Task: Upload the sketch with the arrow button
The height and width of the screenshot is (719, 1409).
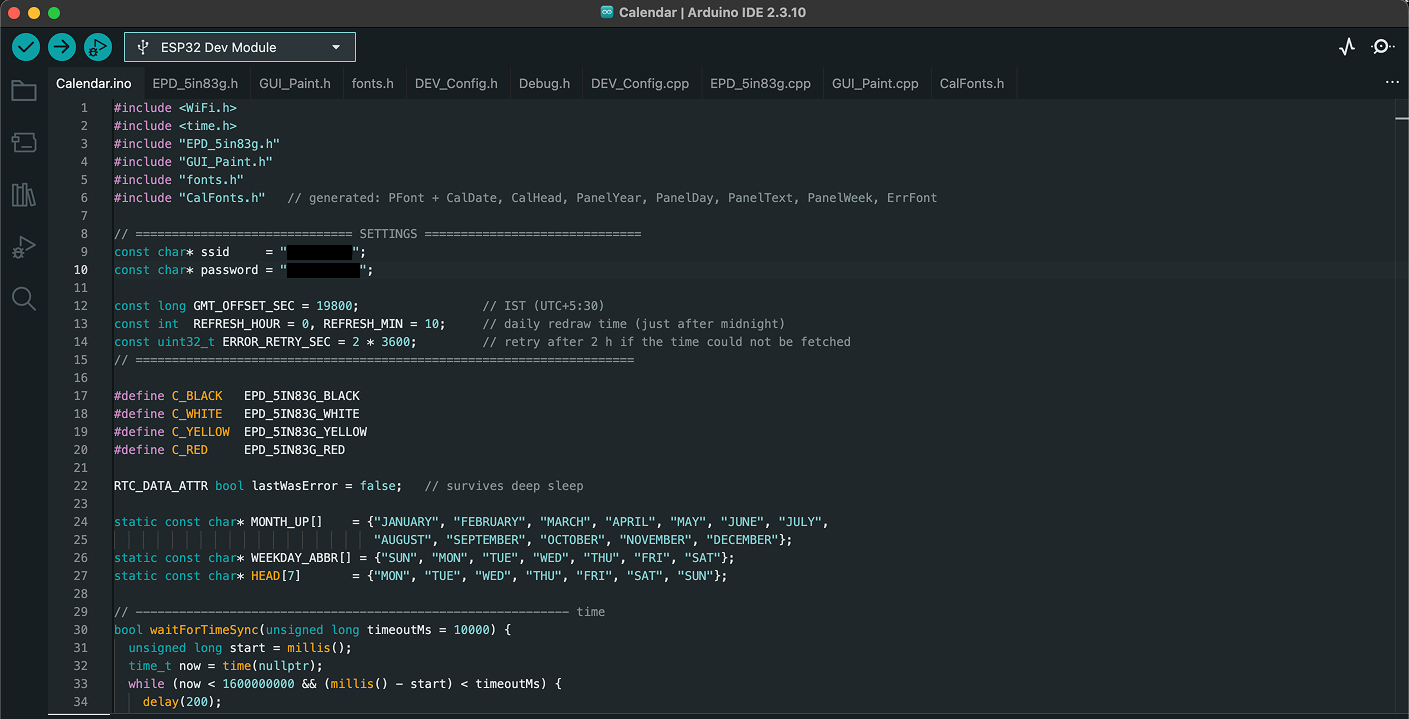Action: coord(62,47)
